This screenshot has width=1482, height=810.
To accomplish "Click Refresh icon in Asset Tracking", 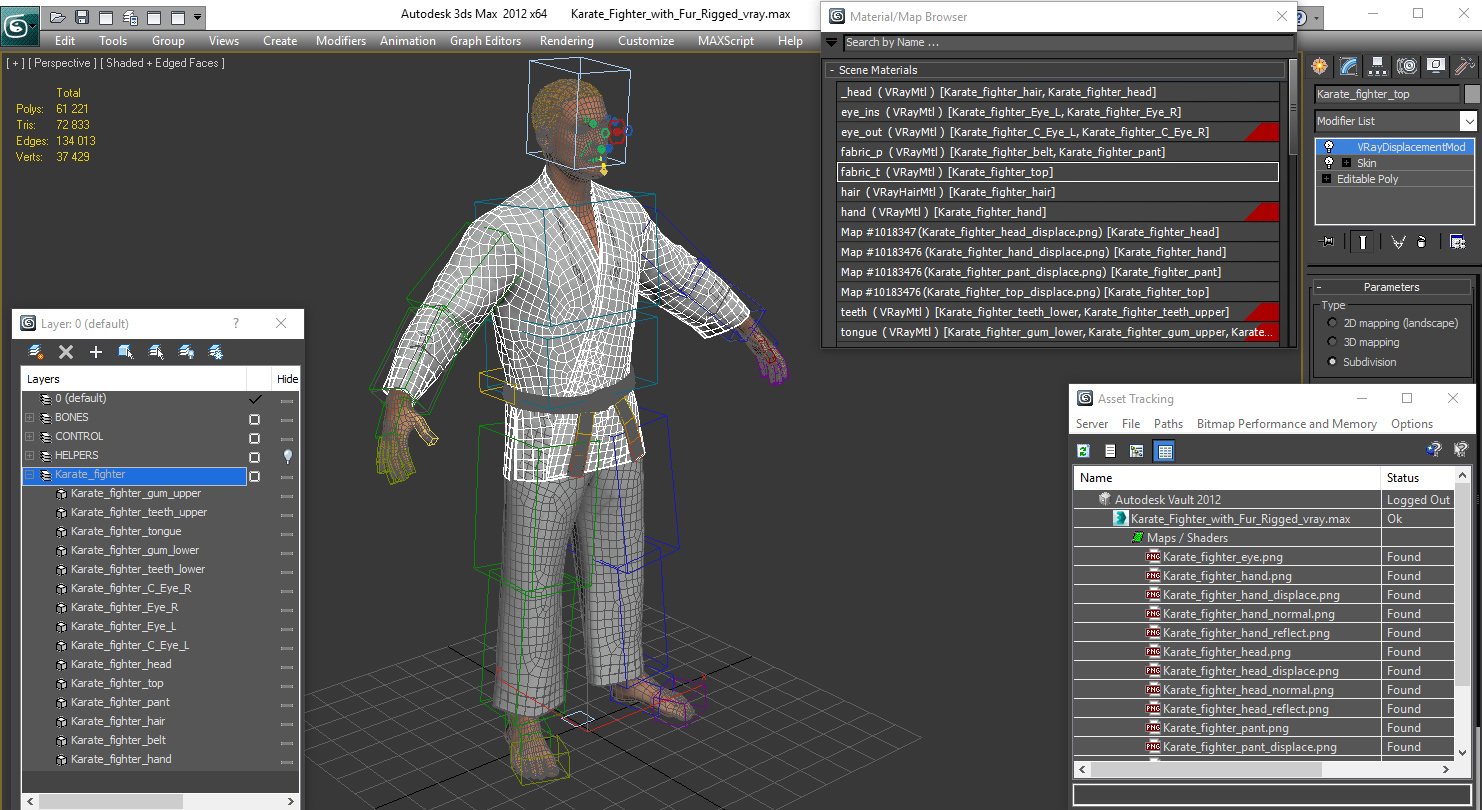I will coord(1083,451).
